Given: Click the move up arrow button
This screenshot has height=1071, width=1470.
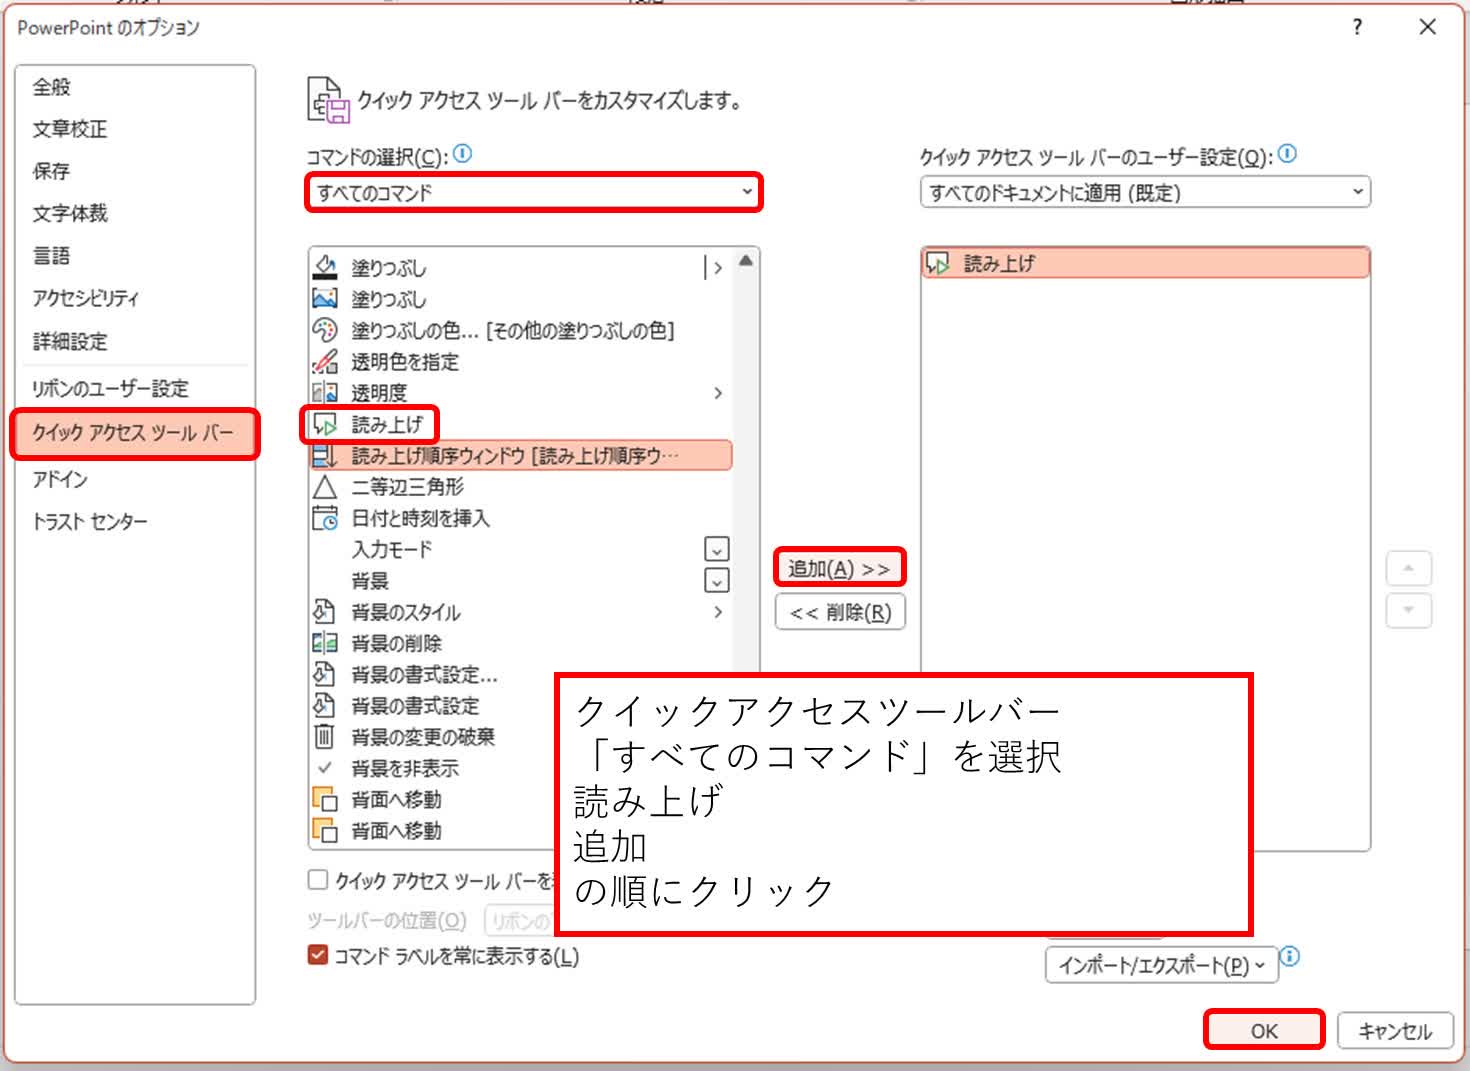Looking at the screenshot, I should pyautogui.click(x=1408, y=568).
